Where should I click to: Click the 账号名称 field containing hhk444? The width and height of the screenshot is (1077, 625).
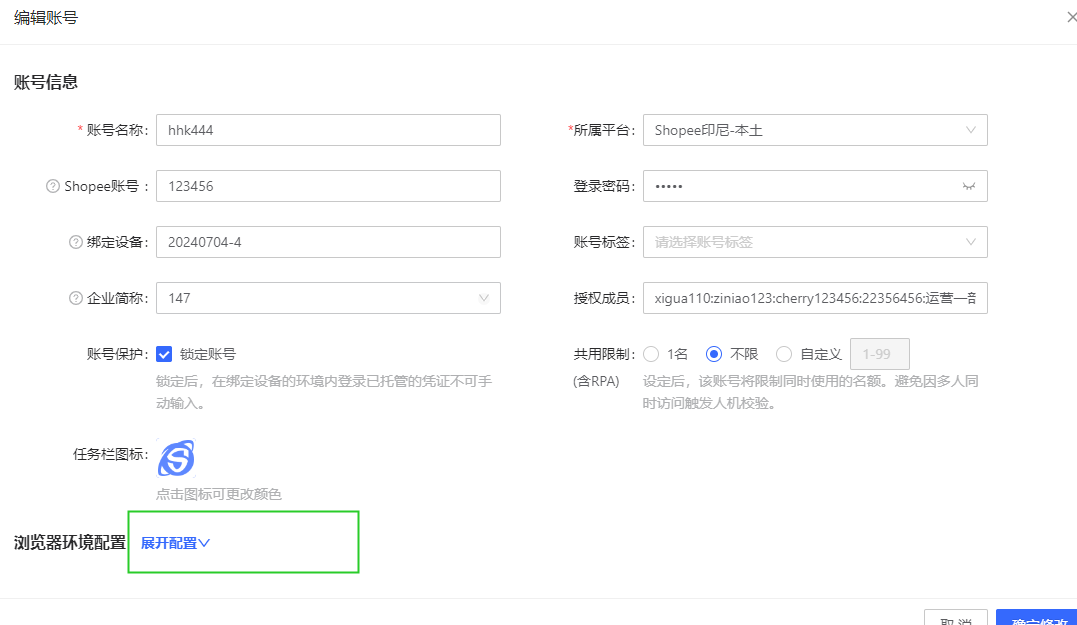(x=328, y=130)
